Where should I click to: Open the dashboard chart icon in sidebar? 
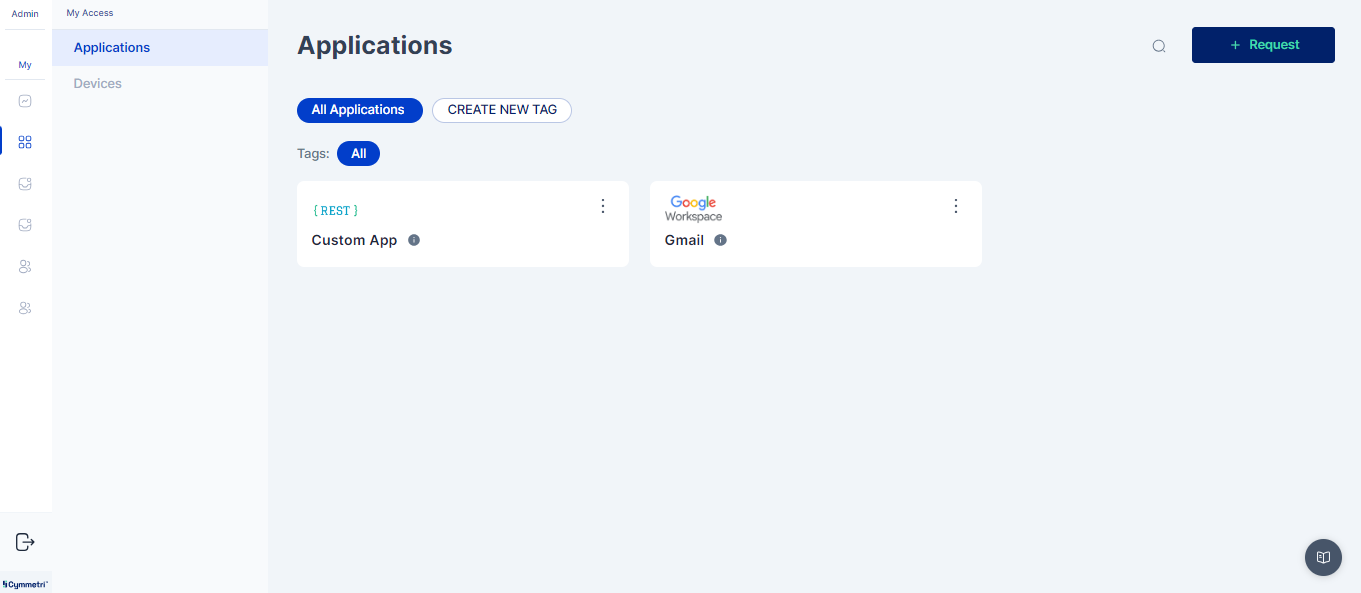pyautogui.click(x=25, y=101)
